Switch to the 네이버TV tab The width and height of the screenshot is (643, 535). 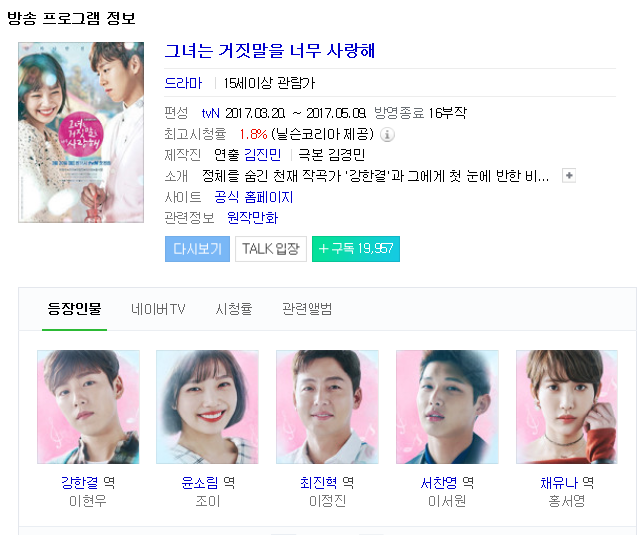click(x=158, y=309)
